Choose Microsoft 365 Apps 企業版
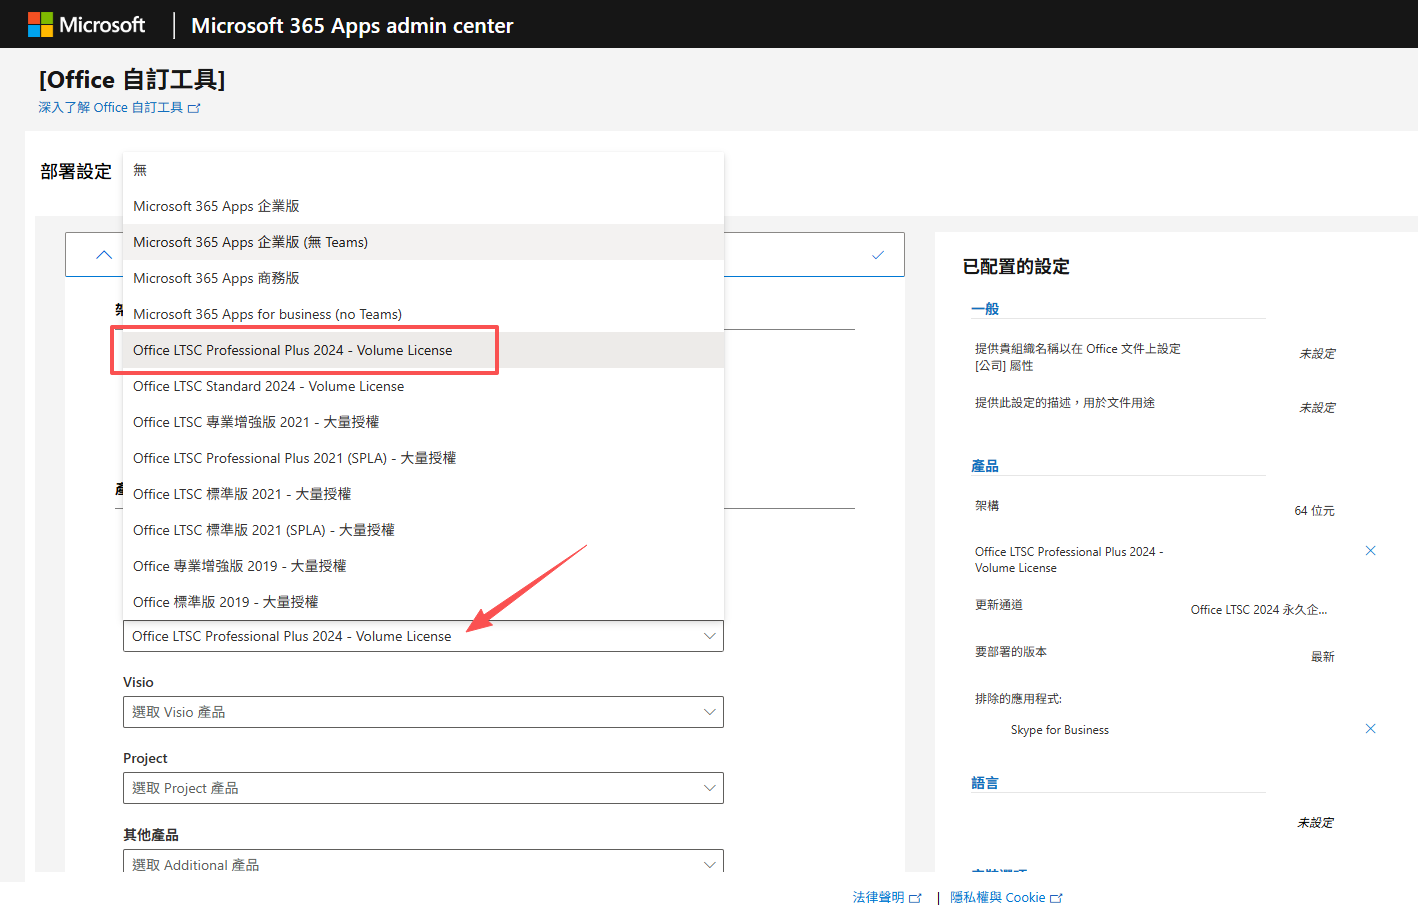 [423, 206]
